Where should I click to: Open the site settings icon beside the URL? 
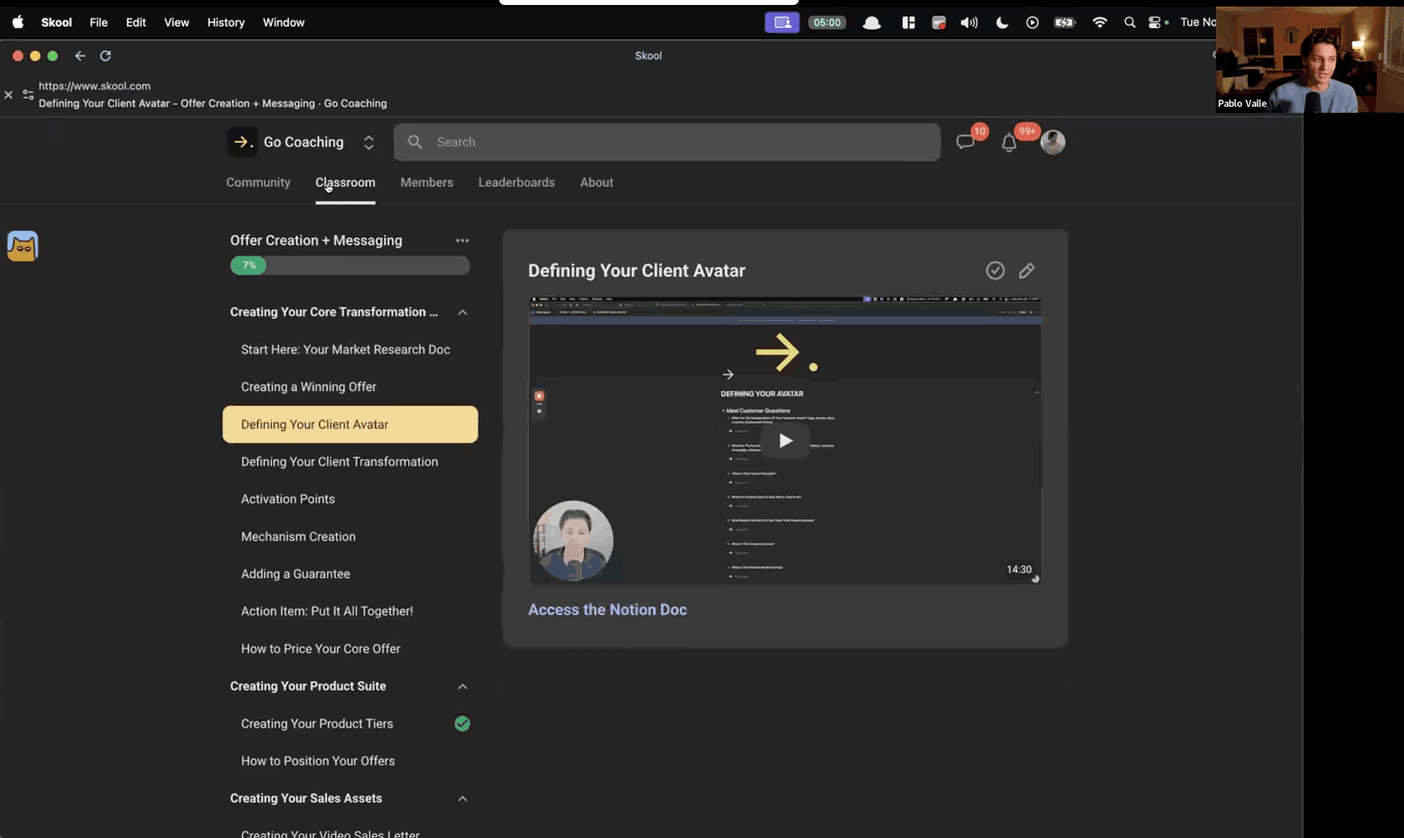[x=28, y=95]
